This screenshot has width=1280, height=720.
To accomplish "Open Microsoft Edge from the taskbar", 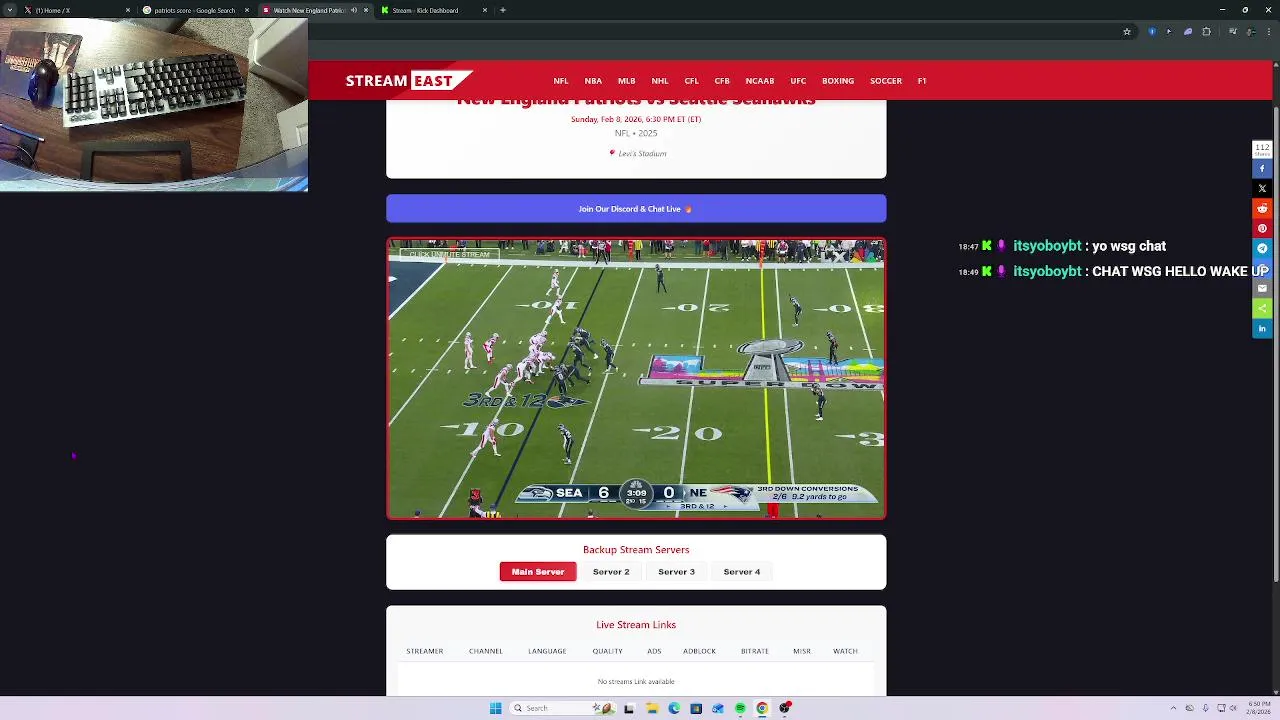I will tap(673, 708).
